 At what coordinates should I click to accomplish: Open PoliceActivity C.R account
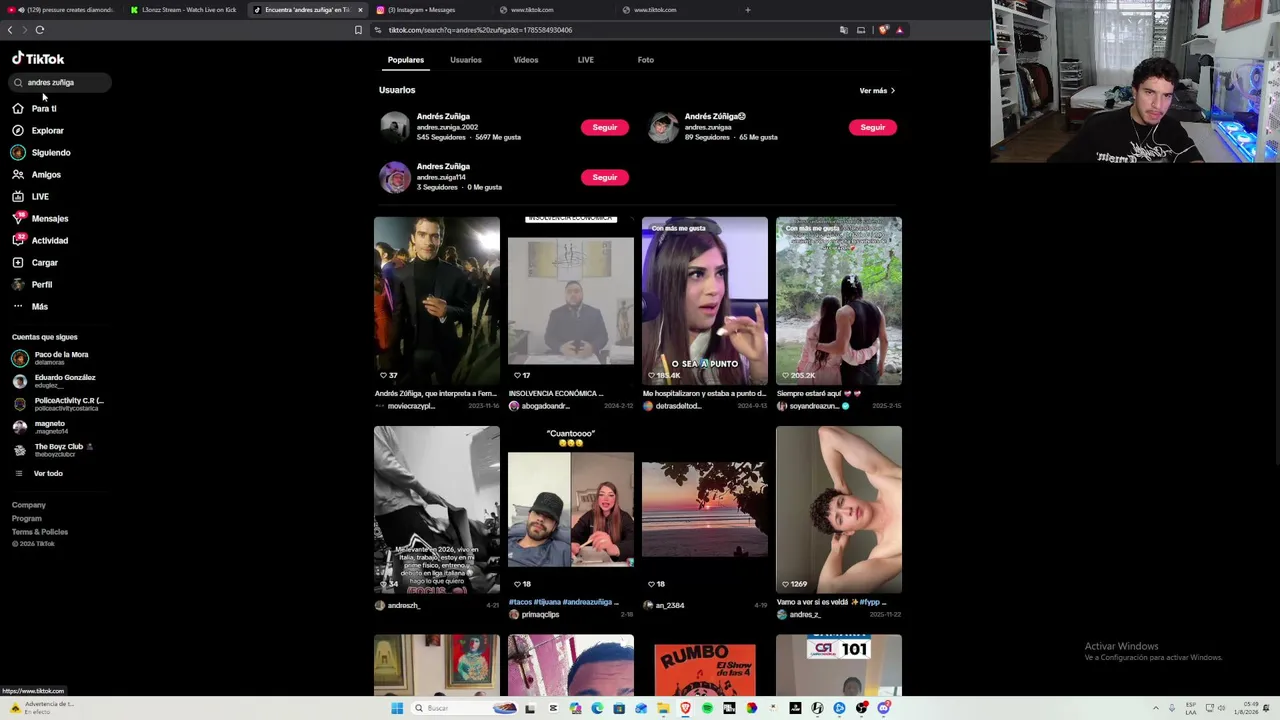(58, 404)
